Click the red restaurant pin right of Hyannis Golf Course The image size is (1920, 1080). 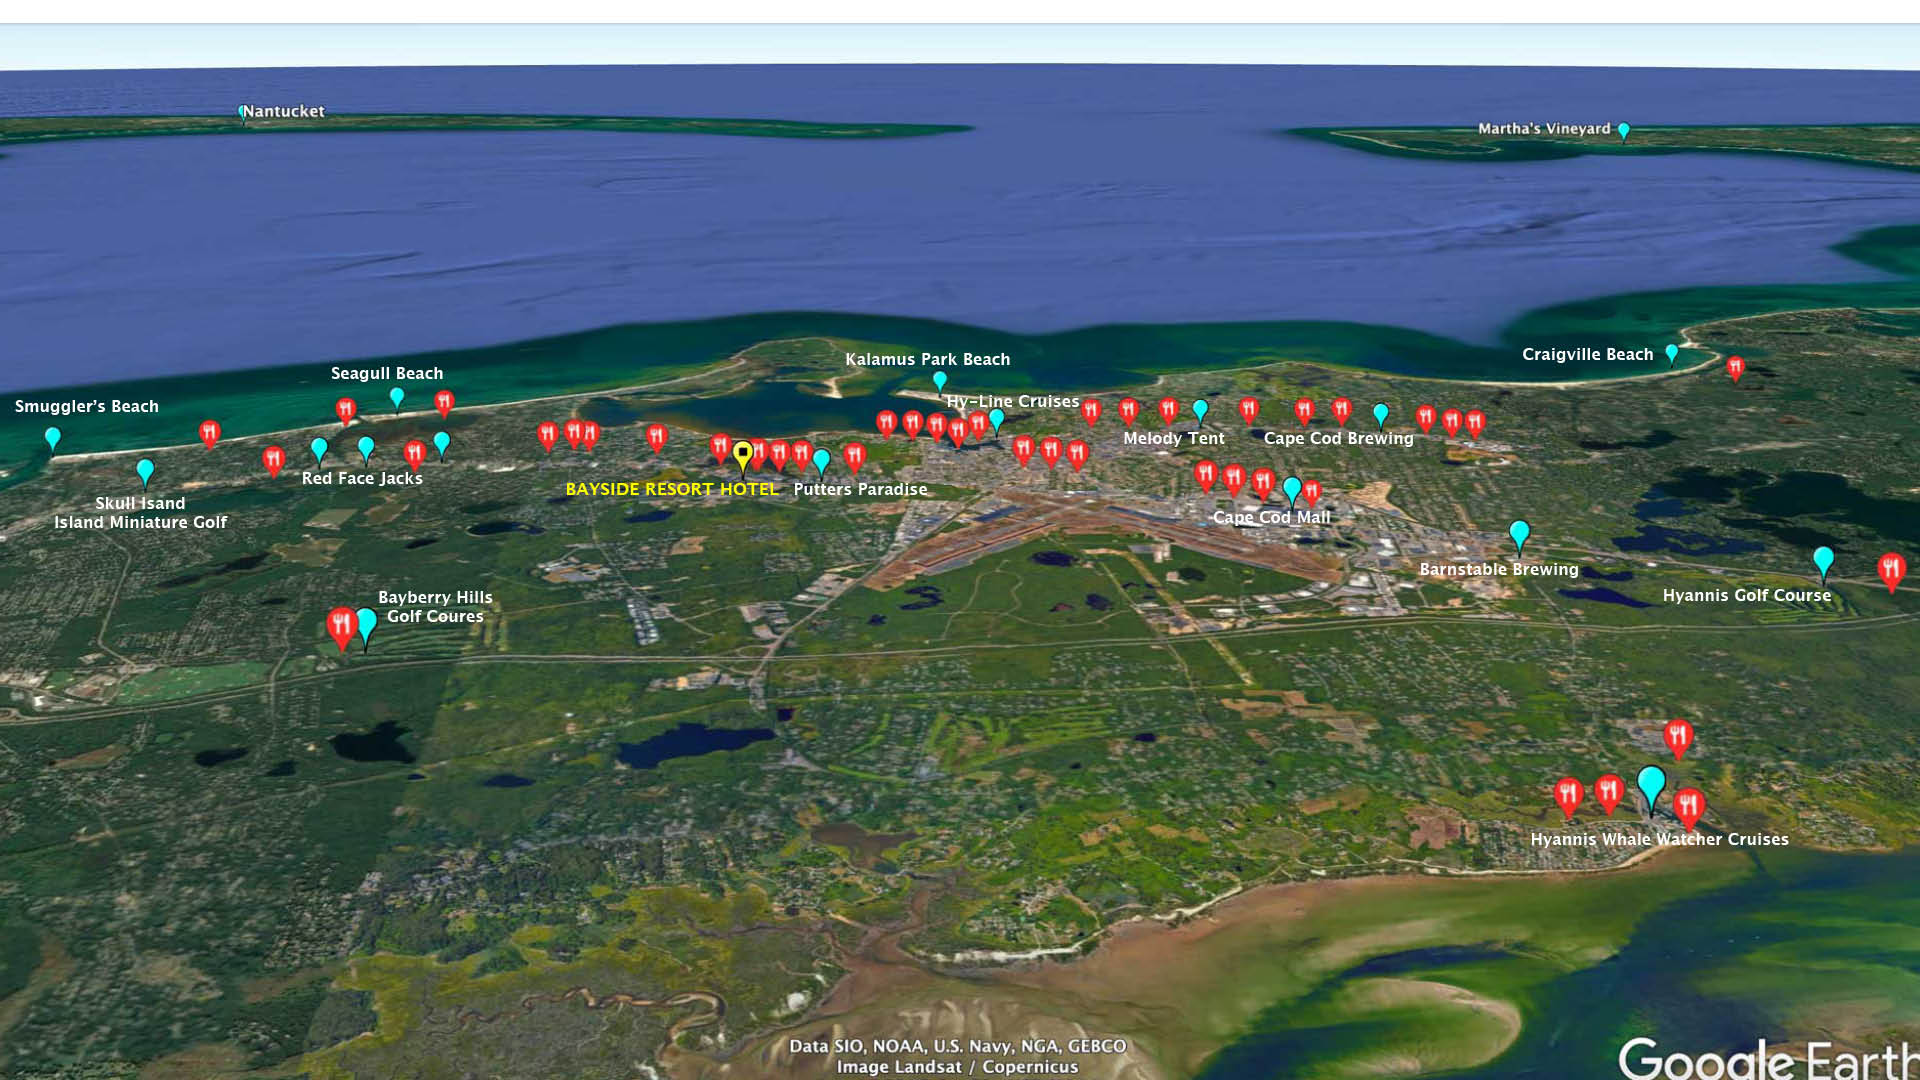[x=1891, y=572]
